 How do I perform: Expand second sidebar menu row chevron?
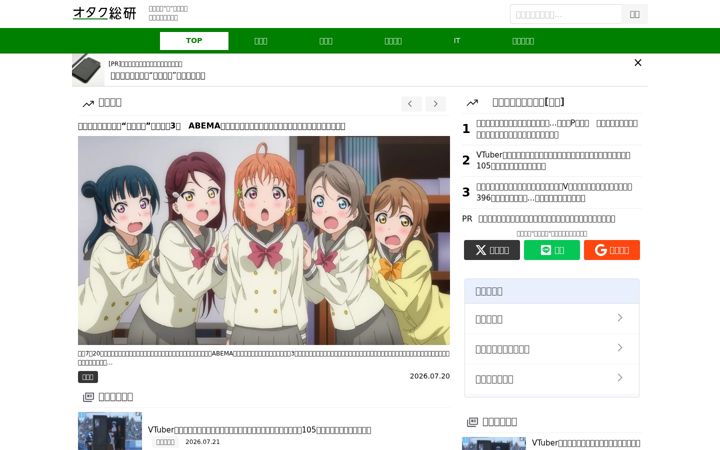[x=620, y=348]
